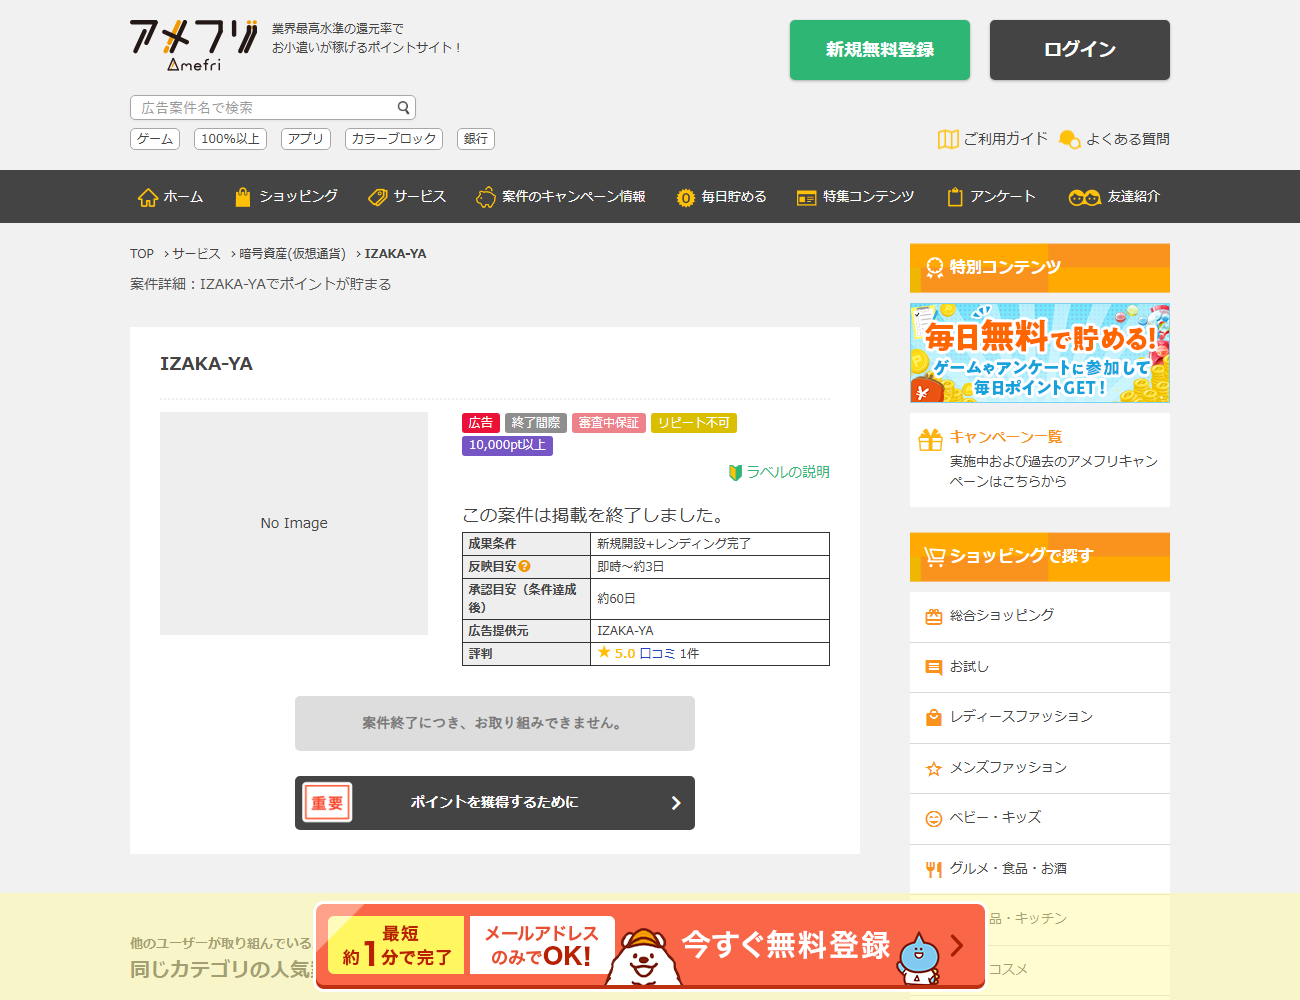The image size is (1300, 1000).
Task: Click the 銀行 search tag
Action: point(476,139)
